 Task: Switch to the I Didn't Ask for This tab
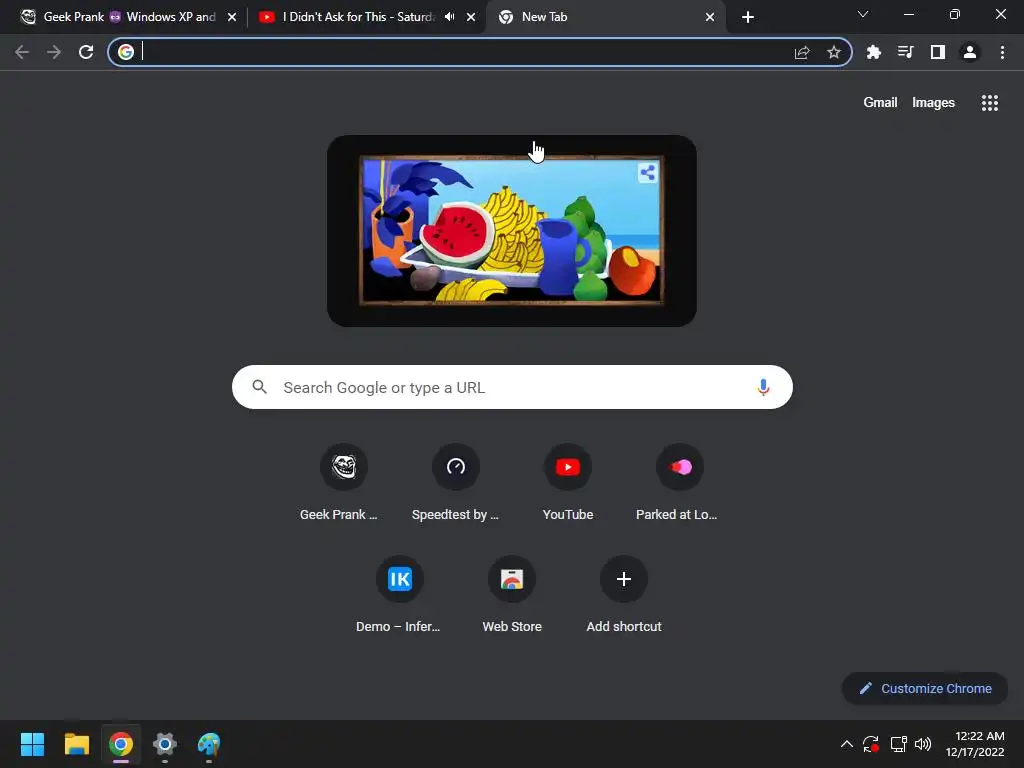[358, 17]
